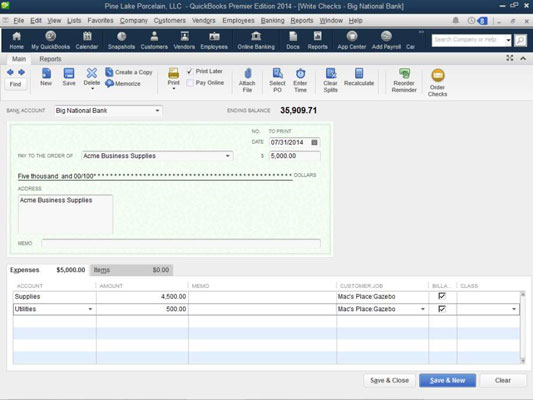Expand the Bank Account dropdown

[x=157, y=111]
